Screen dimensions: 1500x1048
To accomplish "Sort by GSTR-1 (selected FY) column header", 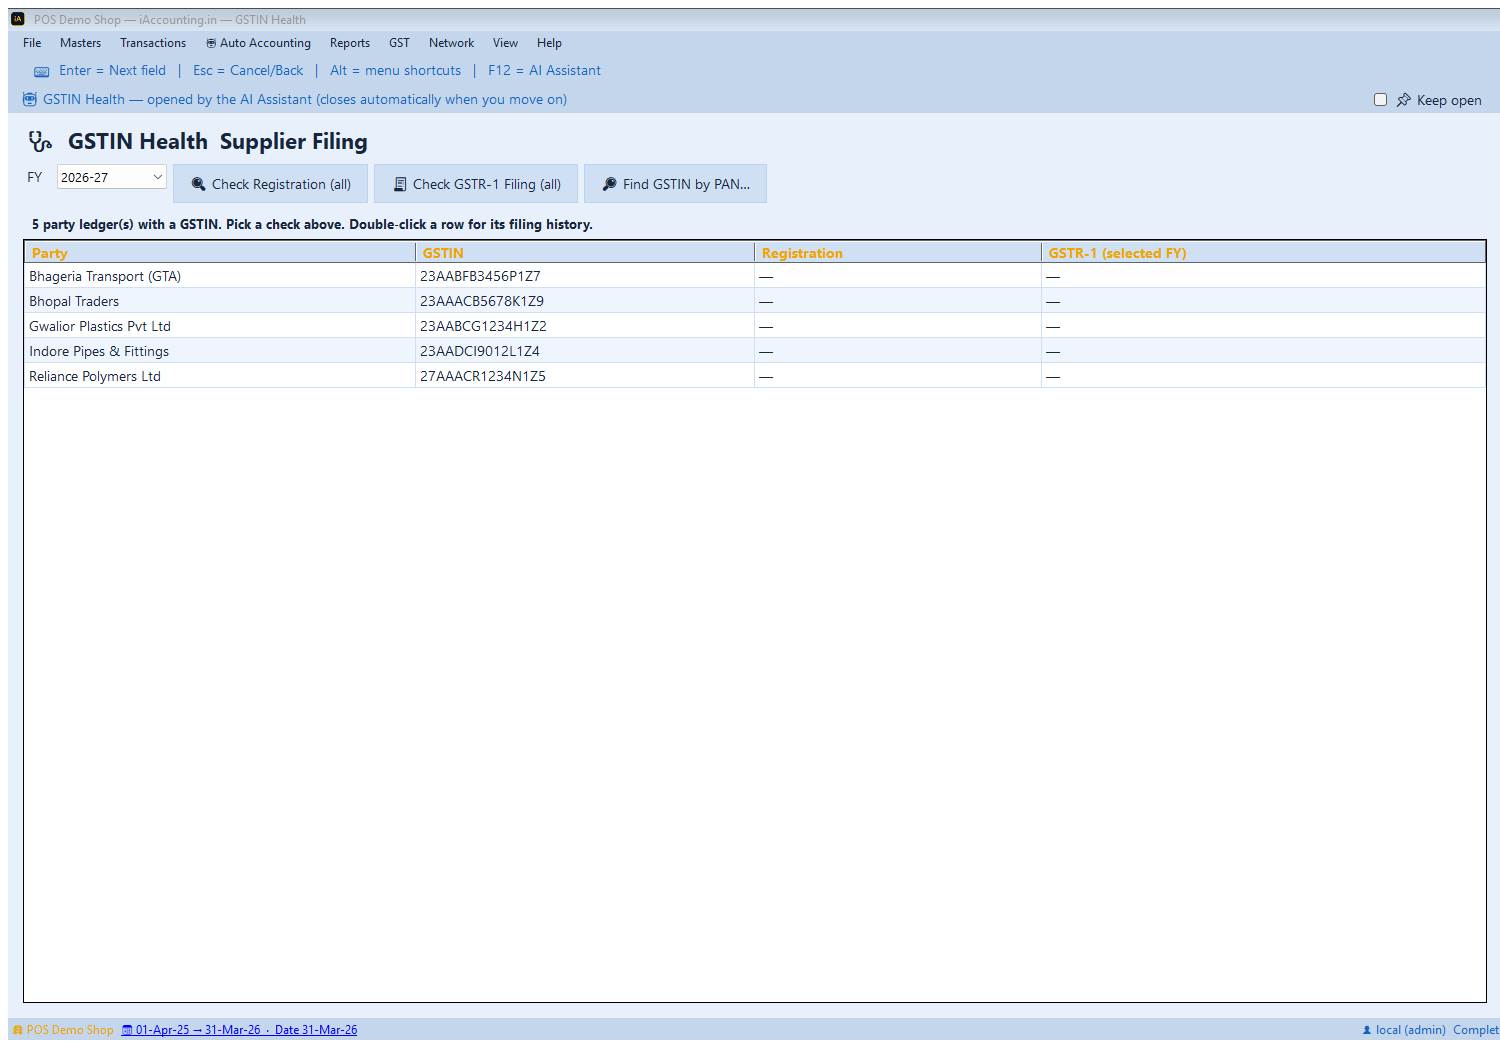I will point(1263,253).
